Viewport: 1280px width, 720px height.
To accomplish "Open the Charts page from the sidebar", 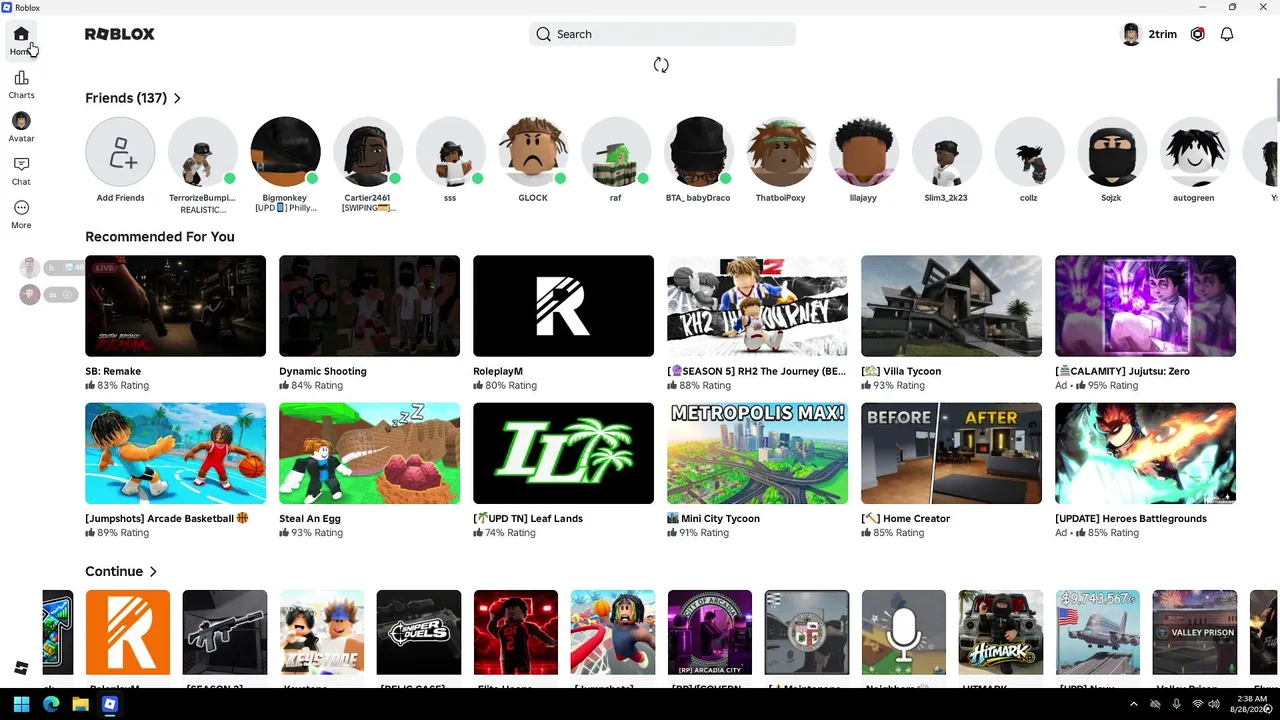I will [x=21, y=84].
